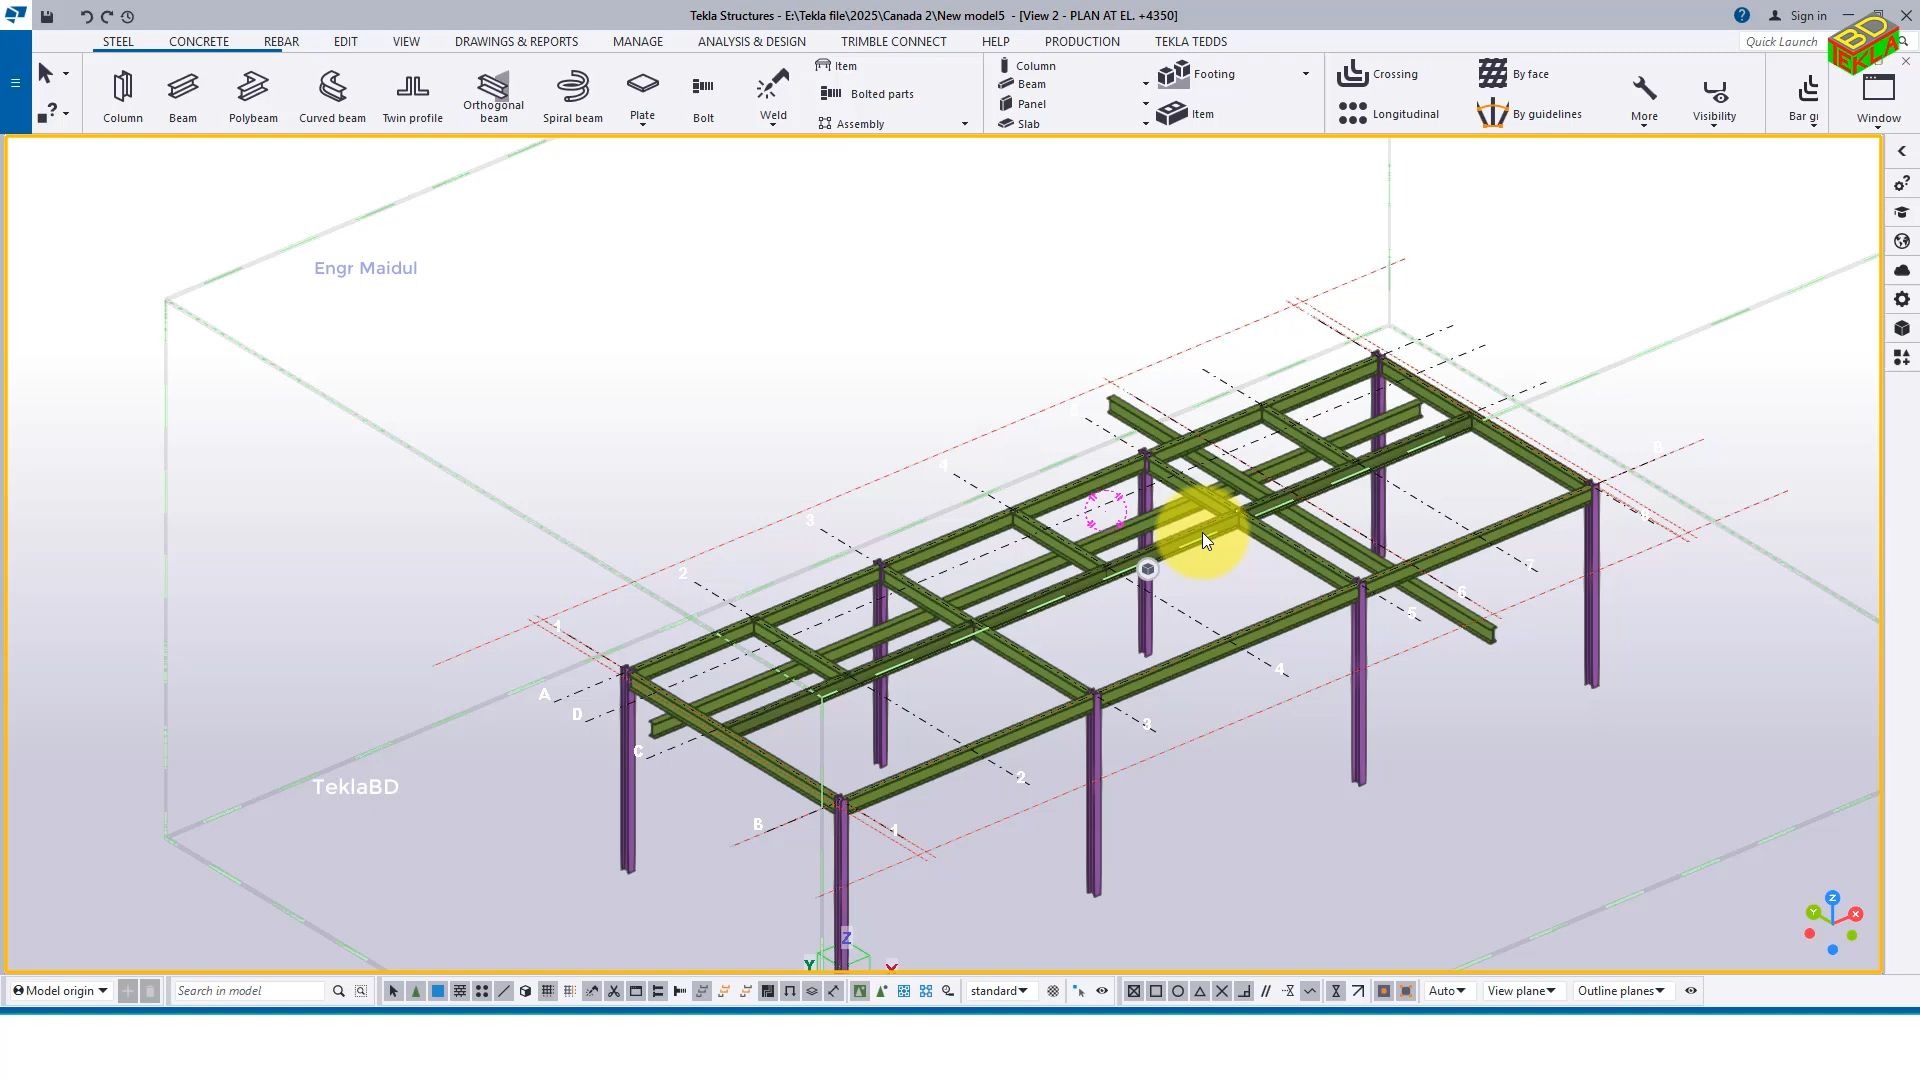1920x1080 pixels.
Task: Open the Curved beam tool
Action: pos(332,95)
